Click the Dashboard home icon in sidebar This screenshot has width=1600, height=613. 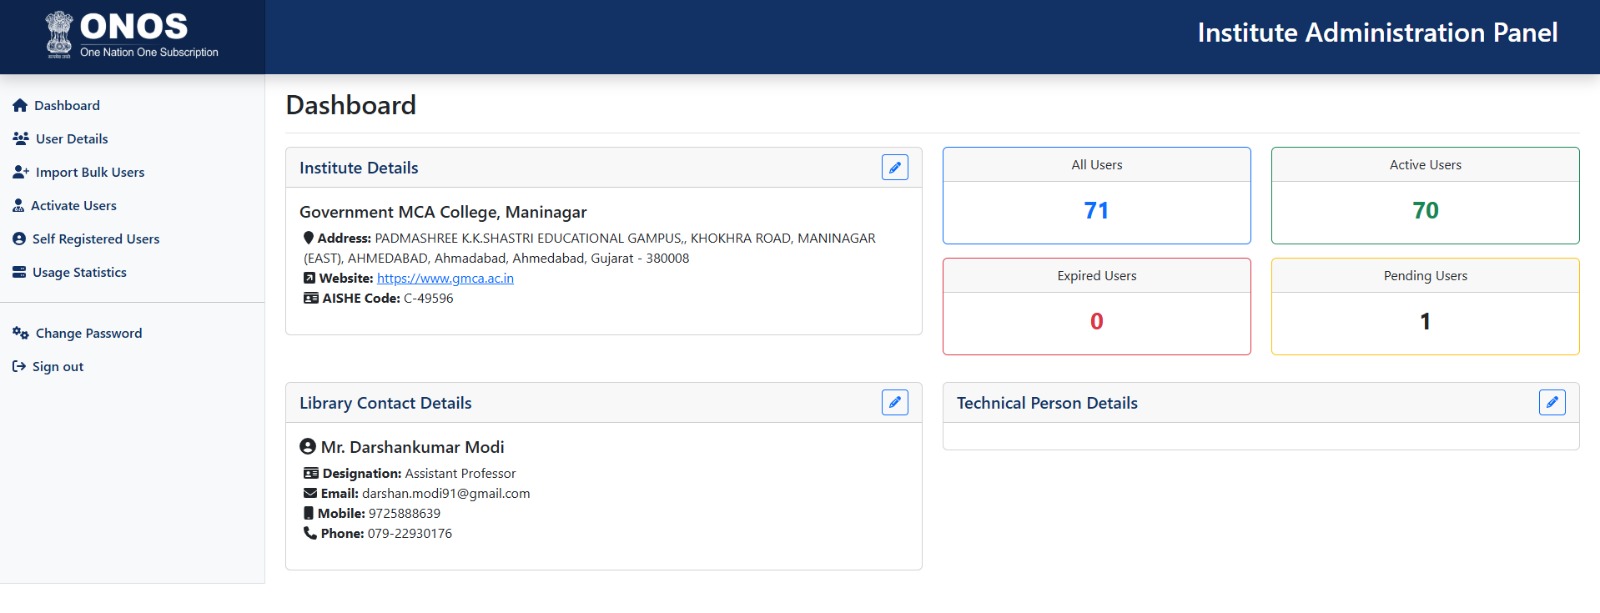pyautogui.click(x=20, y=106)
